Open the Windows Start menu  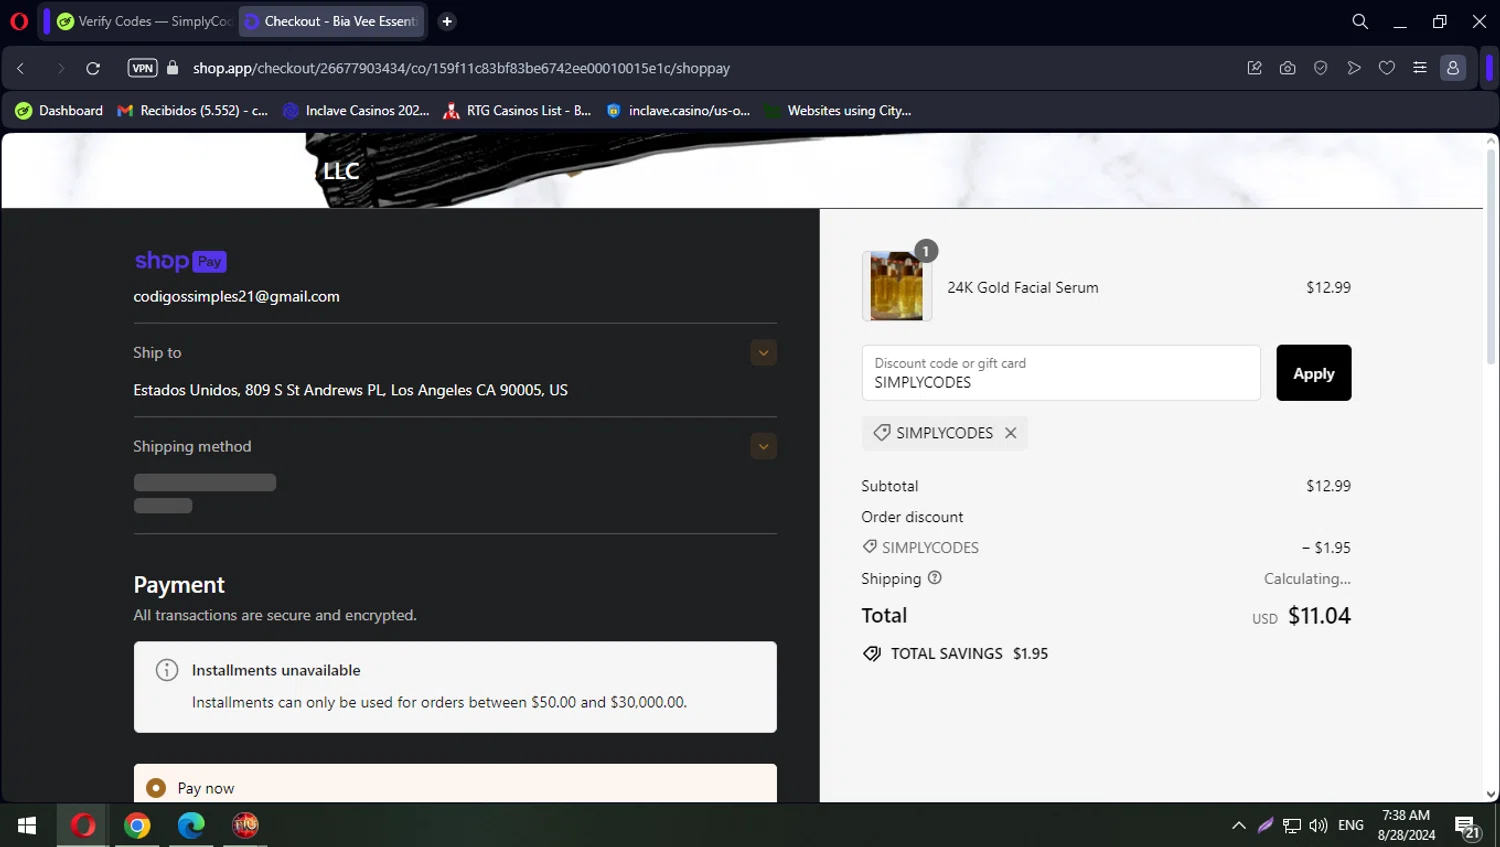coord(27,825)
